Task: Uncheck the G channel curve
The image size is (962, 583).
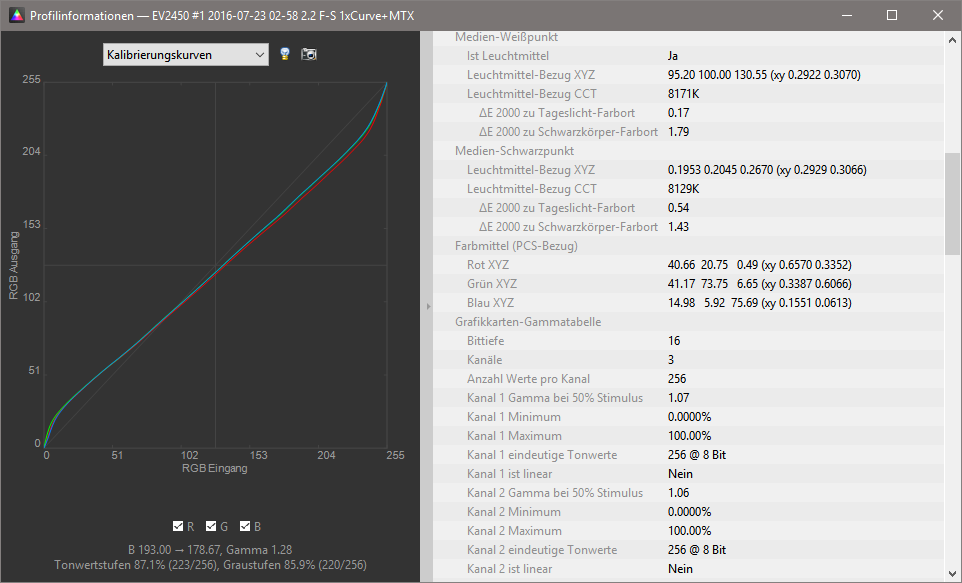Action: 212,526
